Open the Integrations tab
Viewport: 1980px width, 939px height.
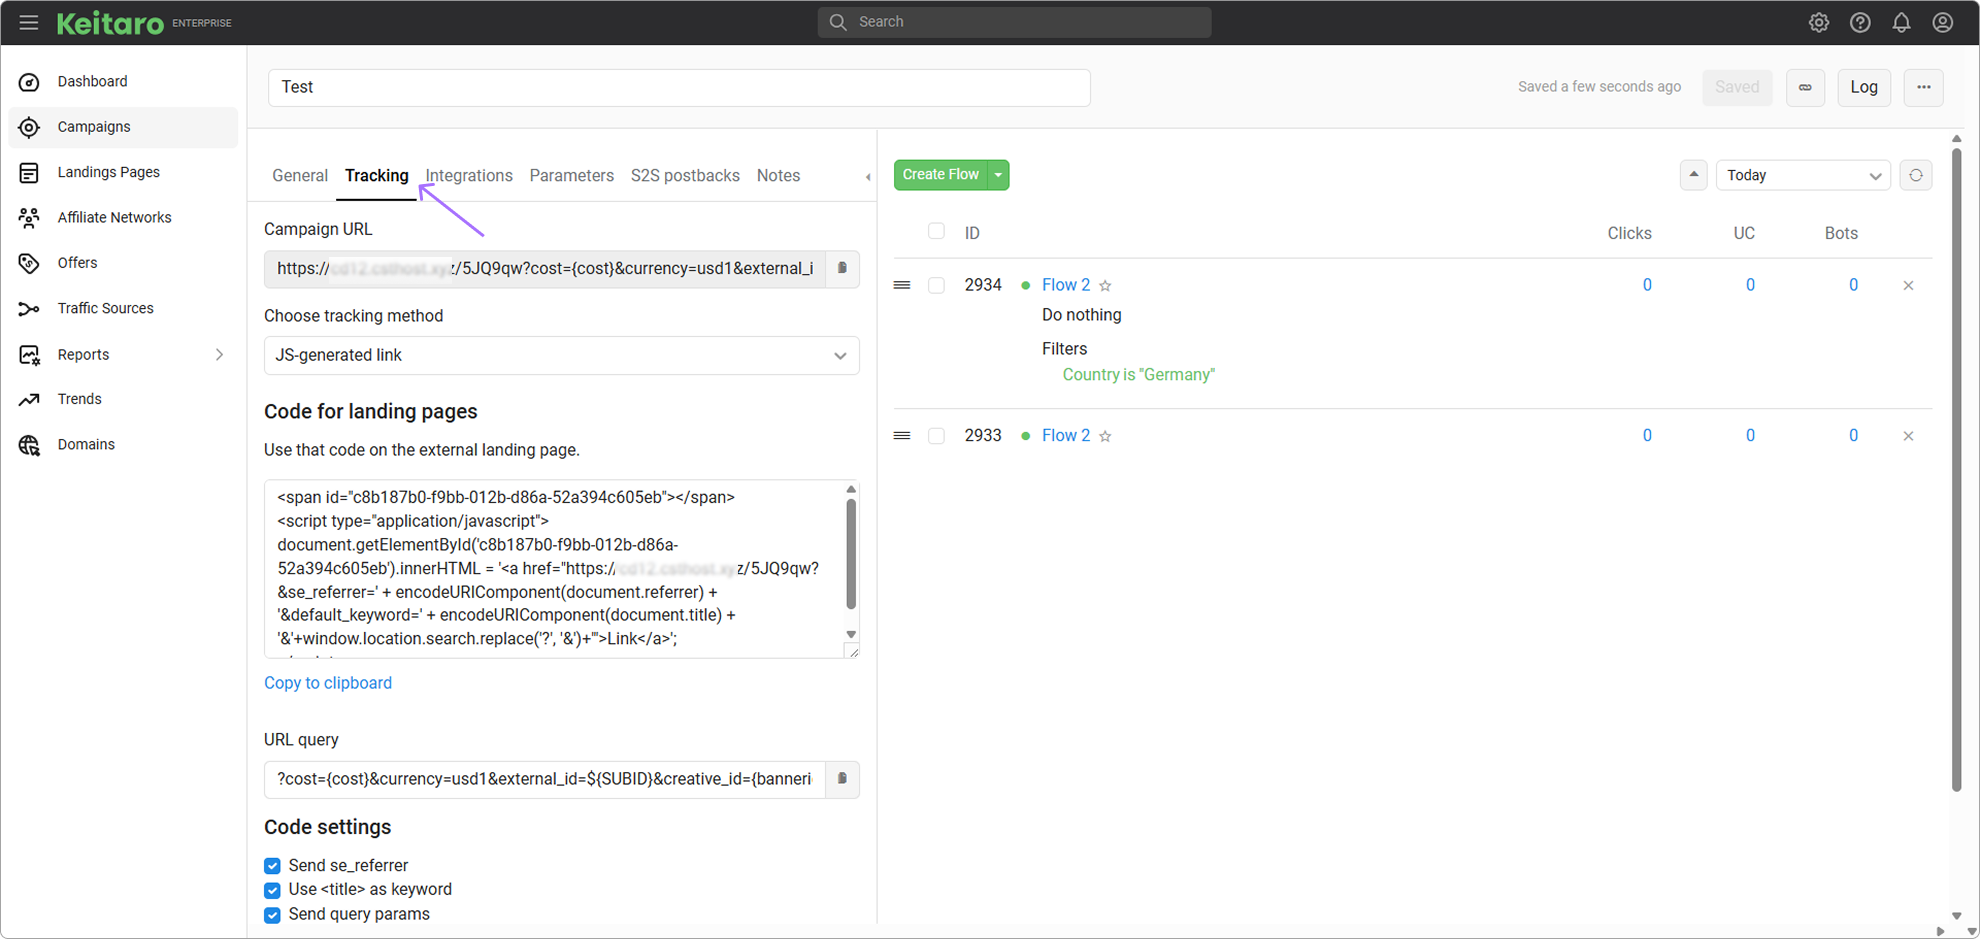(x=469, y=176)
